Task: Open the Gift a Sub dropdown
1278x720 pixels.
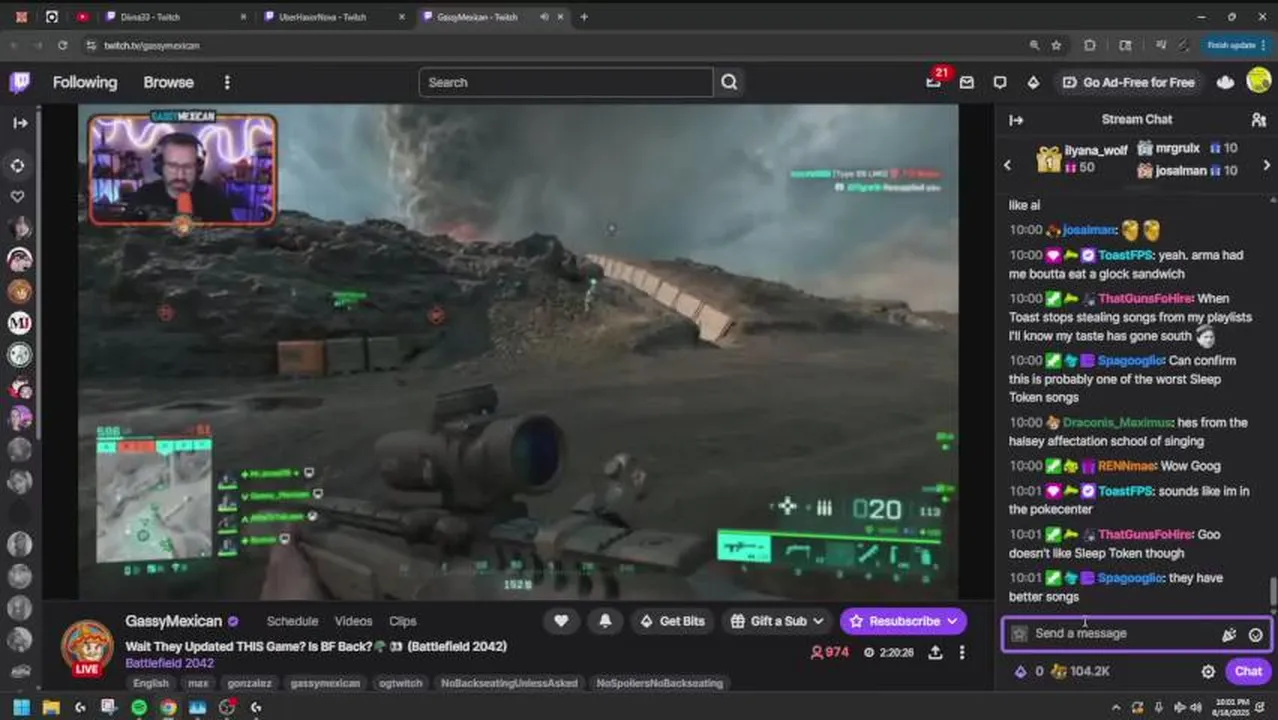Action: 778,621
